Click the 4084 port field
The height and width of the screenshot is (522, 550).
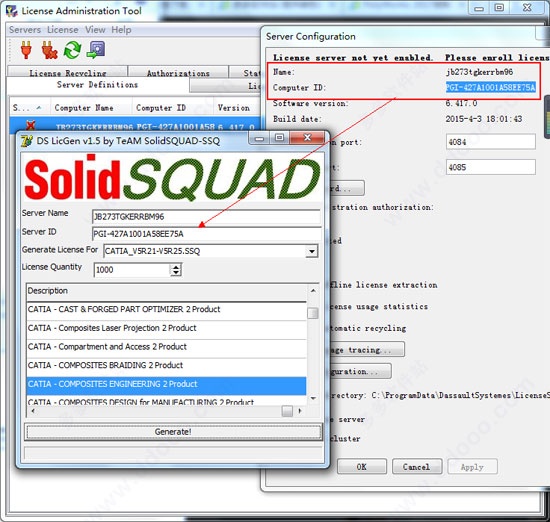pyautogui.click(x=490, y=142)
